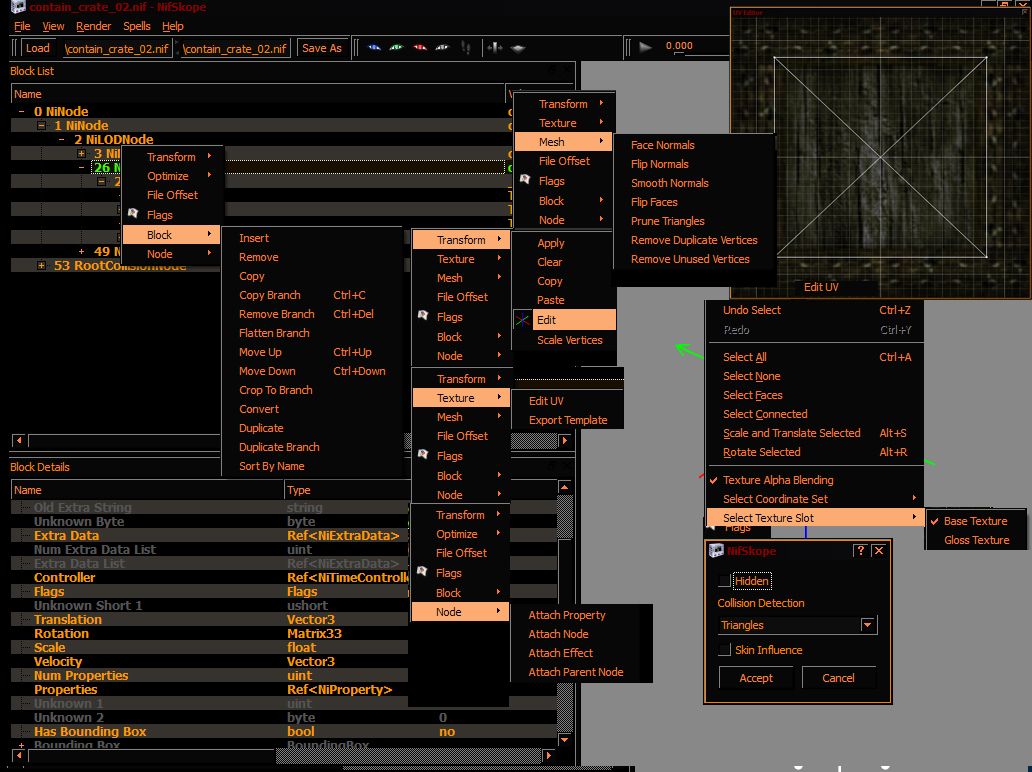This screenshot has width=1032, height=772.
Task: Click Block Details scrollbar down arrow
Action: point(564,739)
